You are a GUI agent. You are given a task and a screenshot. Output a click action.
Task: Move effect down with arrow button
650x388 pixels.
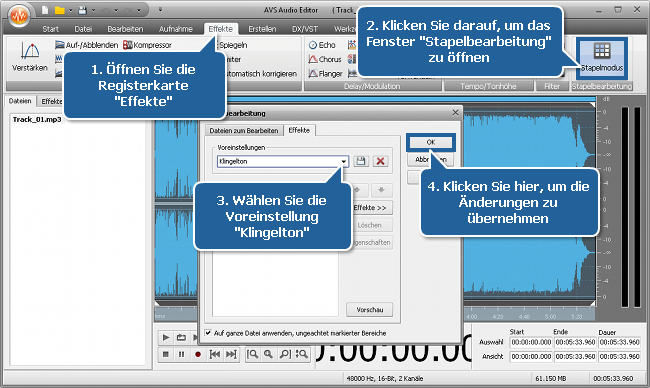pos(381,190)
